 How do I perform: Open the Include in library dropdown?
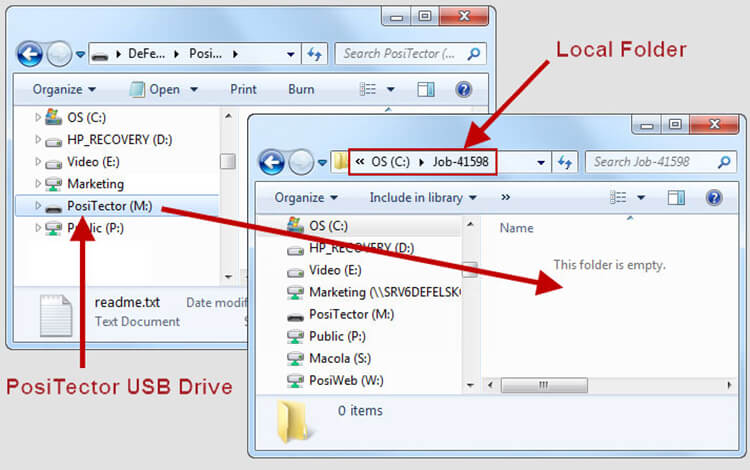(422, 198)
